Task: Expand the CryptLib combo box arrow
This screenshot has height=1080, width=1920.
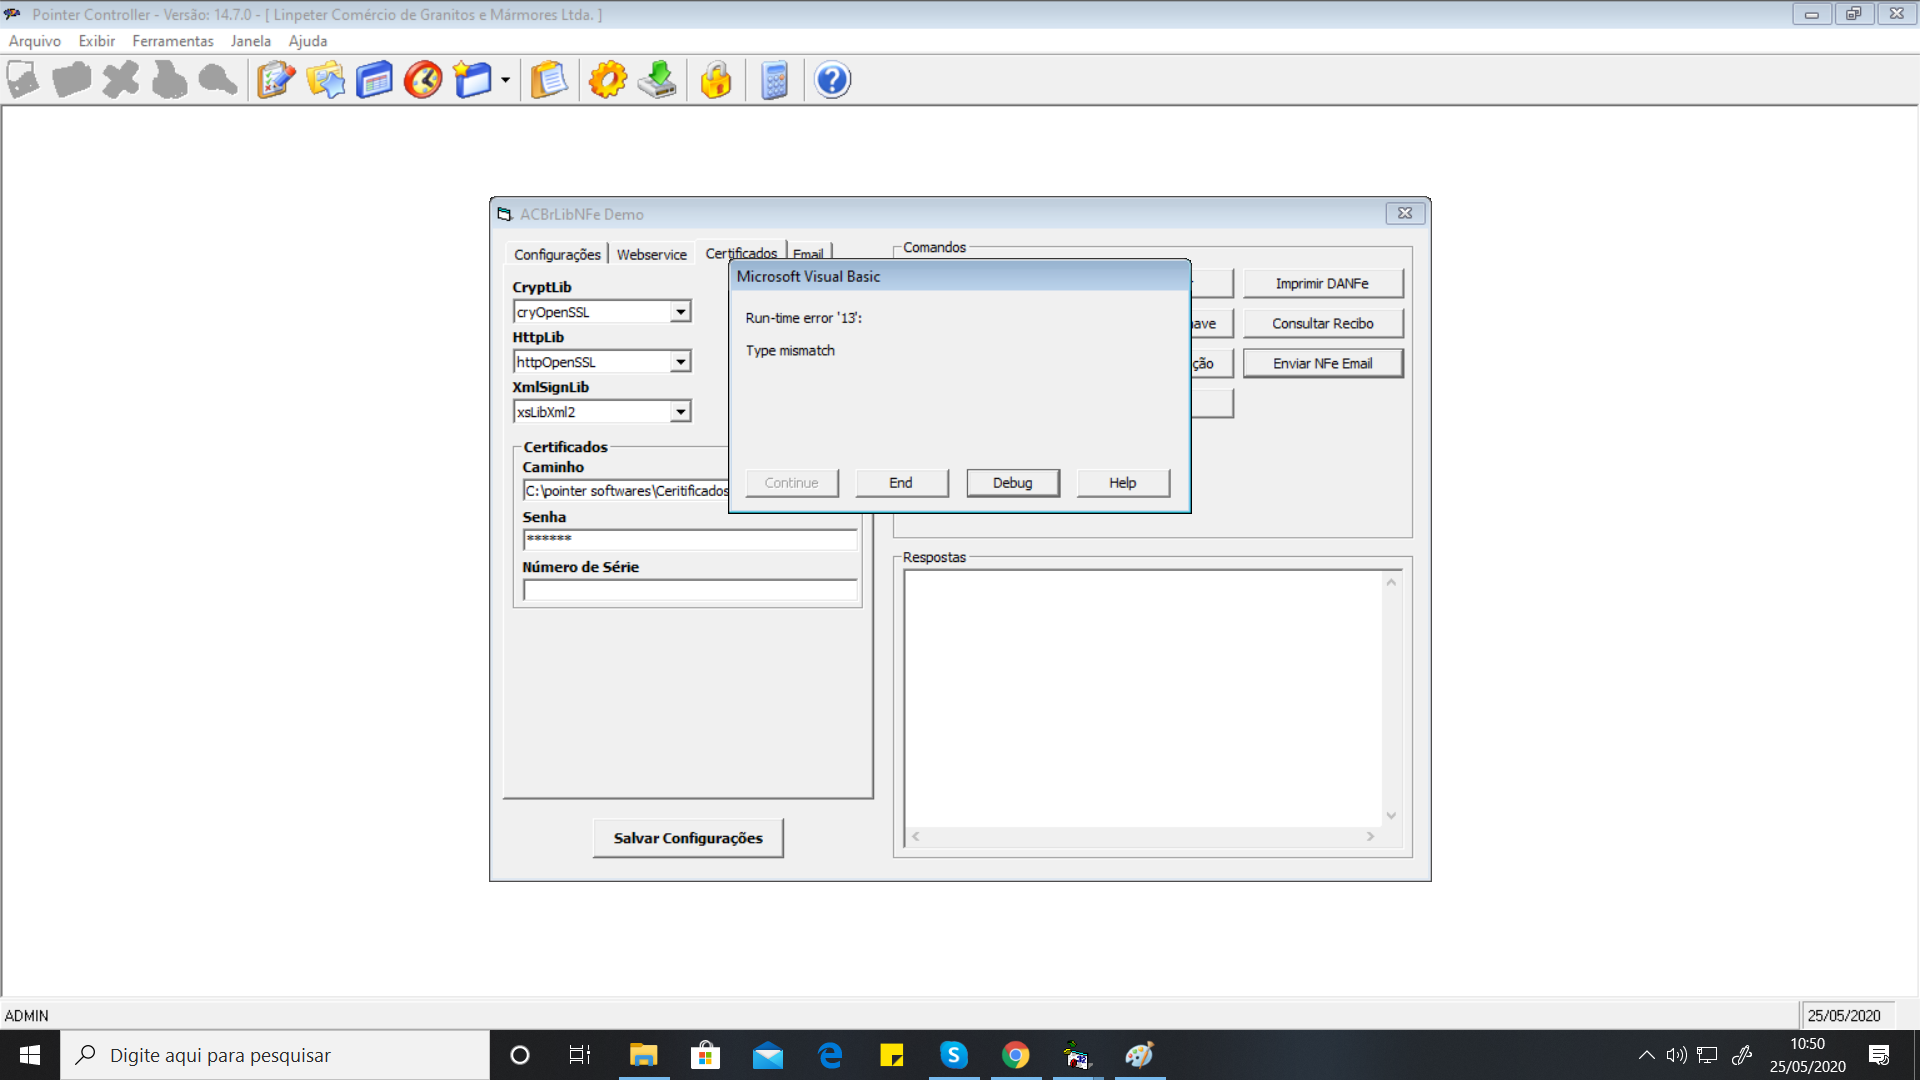Action: 681,312
